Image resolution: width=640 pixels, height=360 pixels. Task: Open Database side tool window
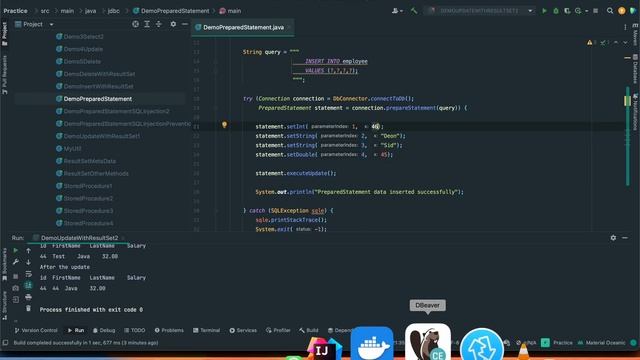pos(636,69)
